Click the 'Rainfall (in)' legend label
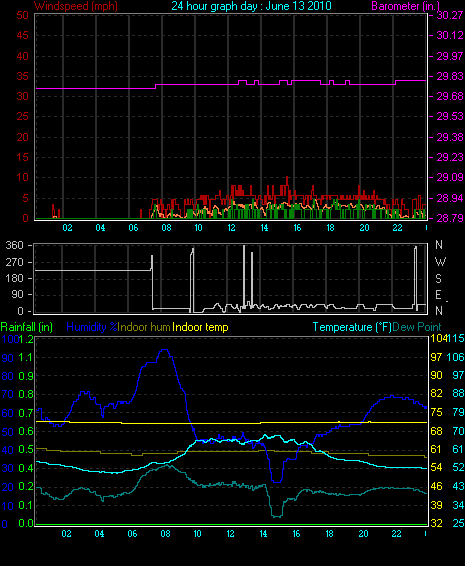The image size is (465, 566). (26, 327)
